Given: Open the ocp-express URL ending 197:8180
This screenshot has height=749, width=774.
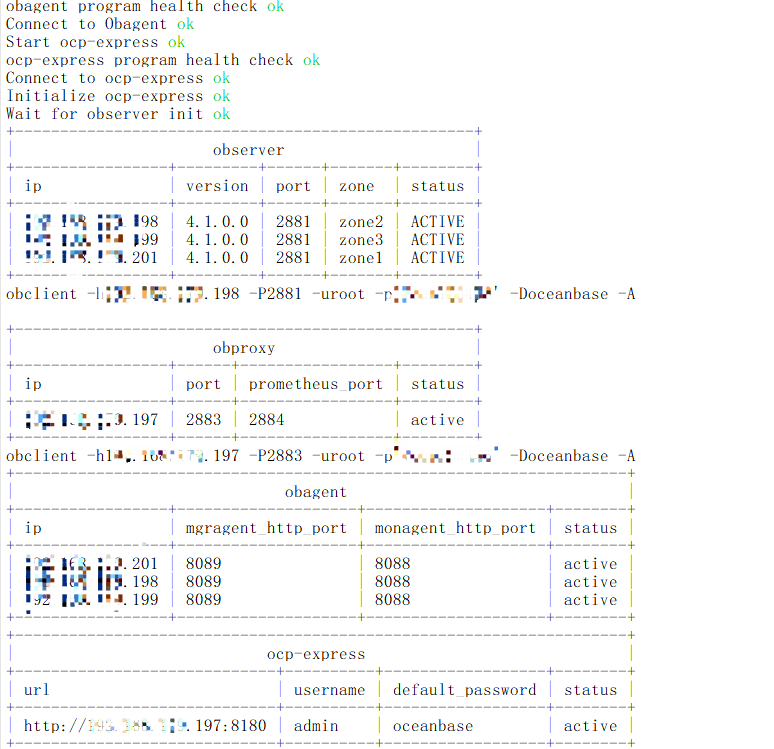Looking at the screenshot, I should pos(145,726).
